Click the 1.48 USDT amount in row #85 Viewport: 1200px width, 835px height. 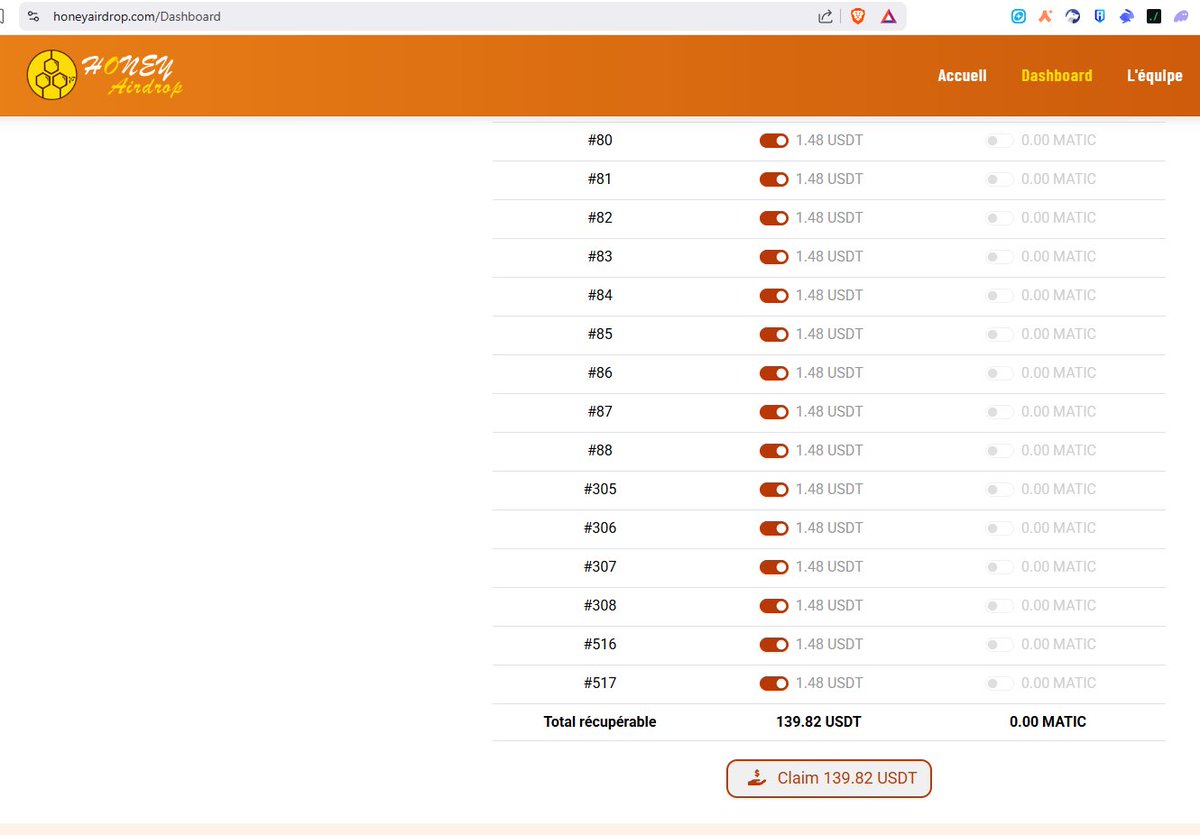pyautogui.click(x=829, y=334)
